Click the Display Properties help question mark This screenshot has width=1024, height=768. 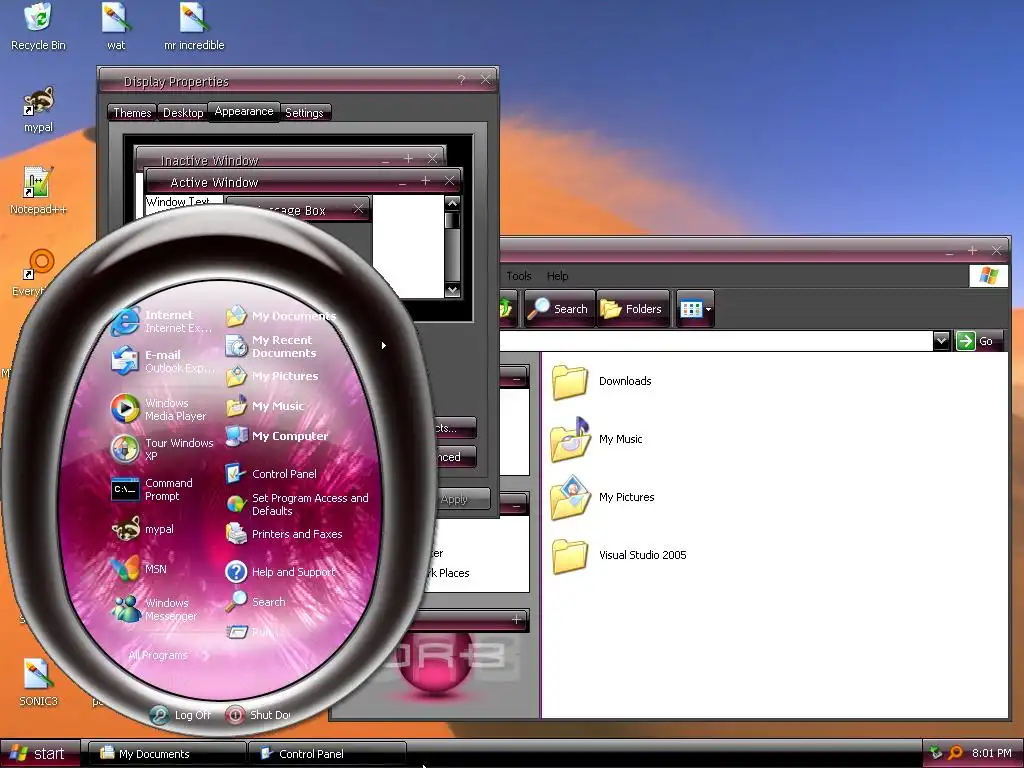point(462,80)
